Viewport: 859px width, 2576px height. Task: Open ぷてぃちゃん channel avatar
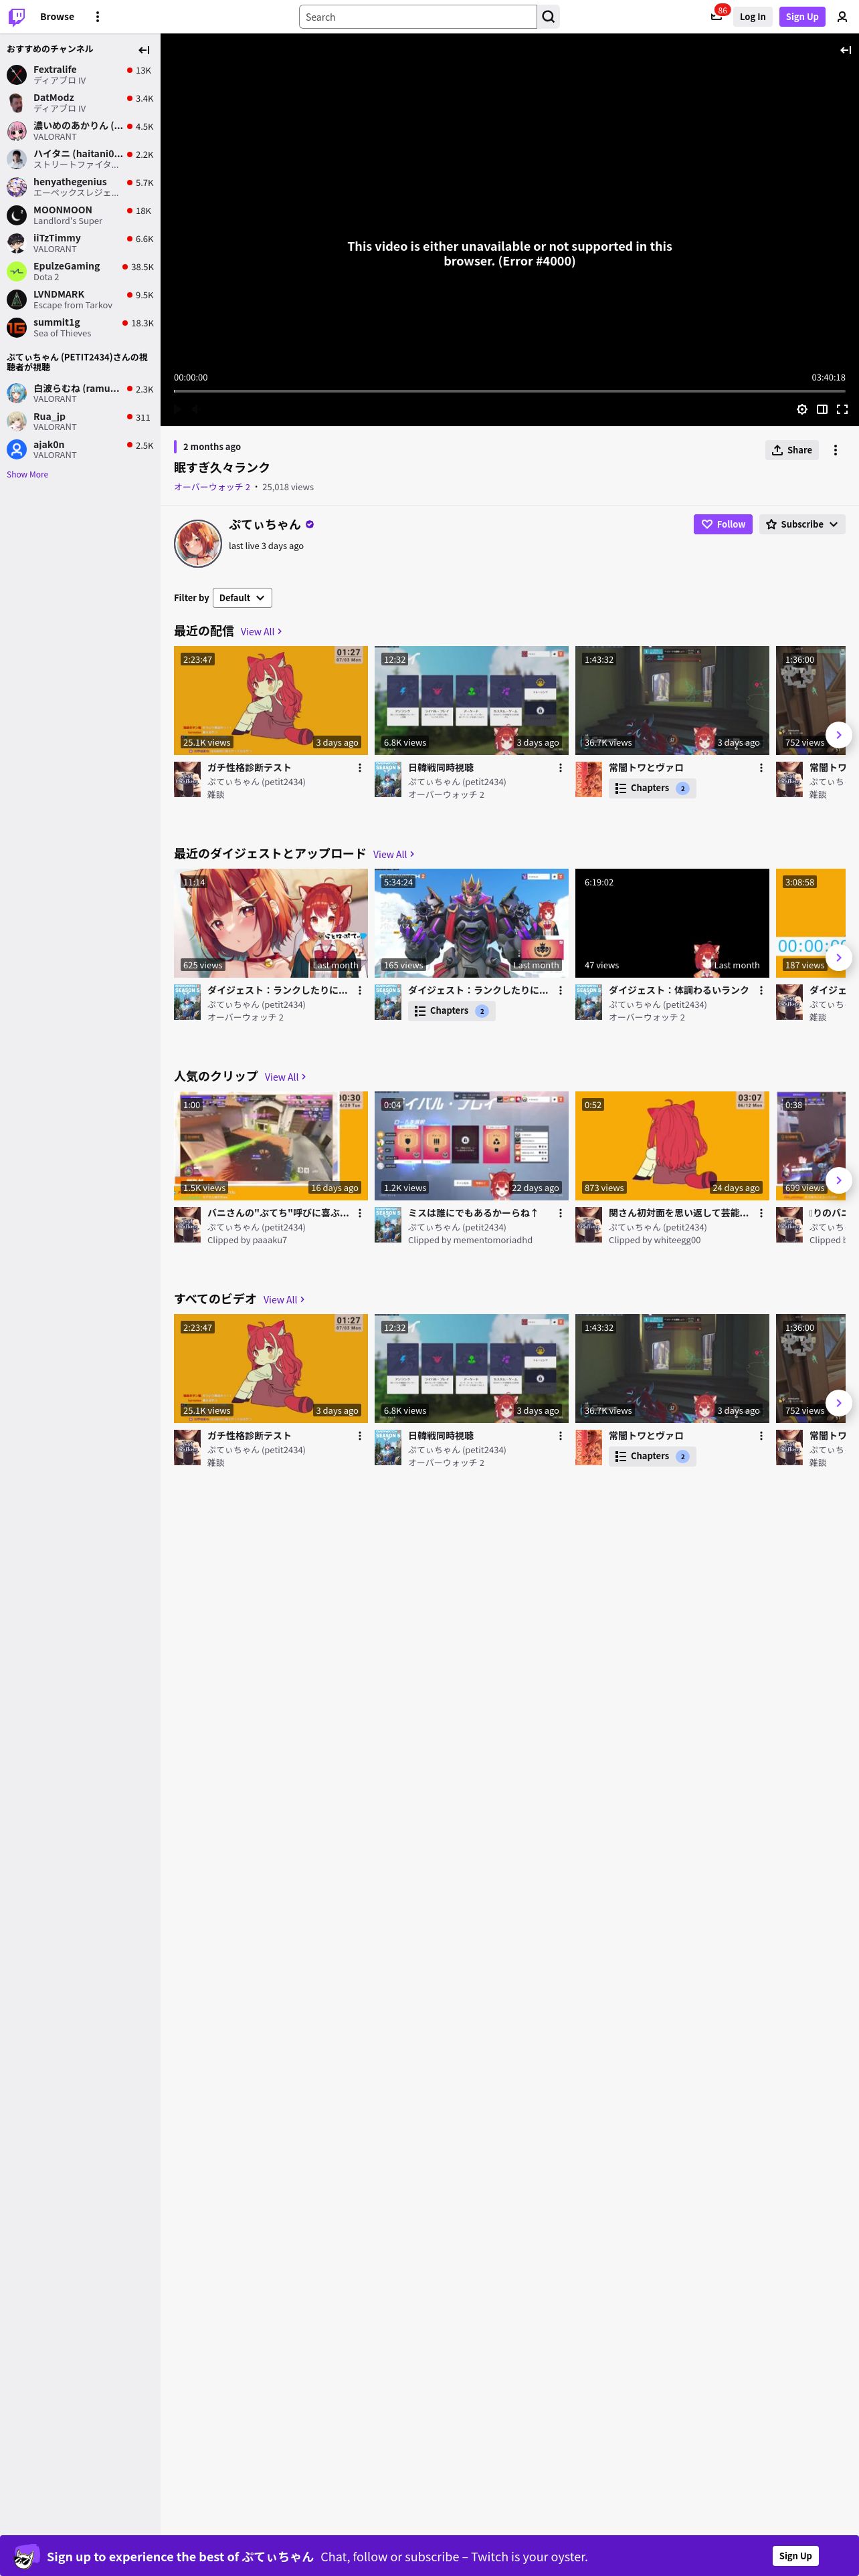(x=198, y=544)
